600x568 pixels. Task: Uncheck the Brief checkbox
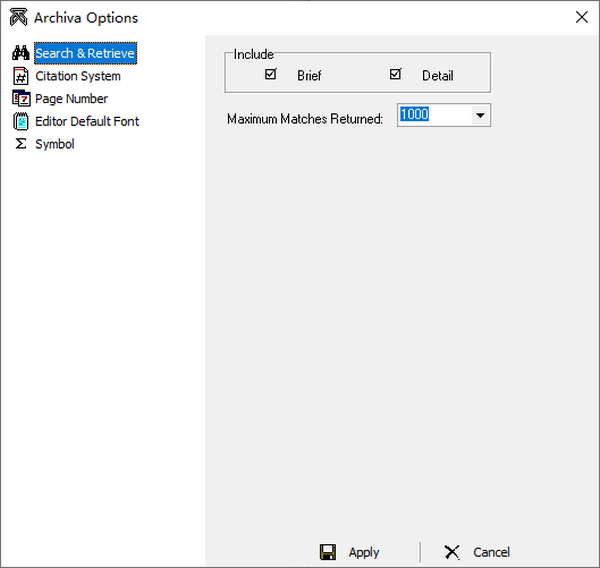pos(270,75)
